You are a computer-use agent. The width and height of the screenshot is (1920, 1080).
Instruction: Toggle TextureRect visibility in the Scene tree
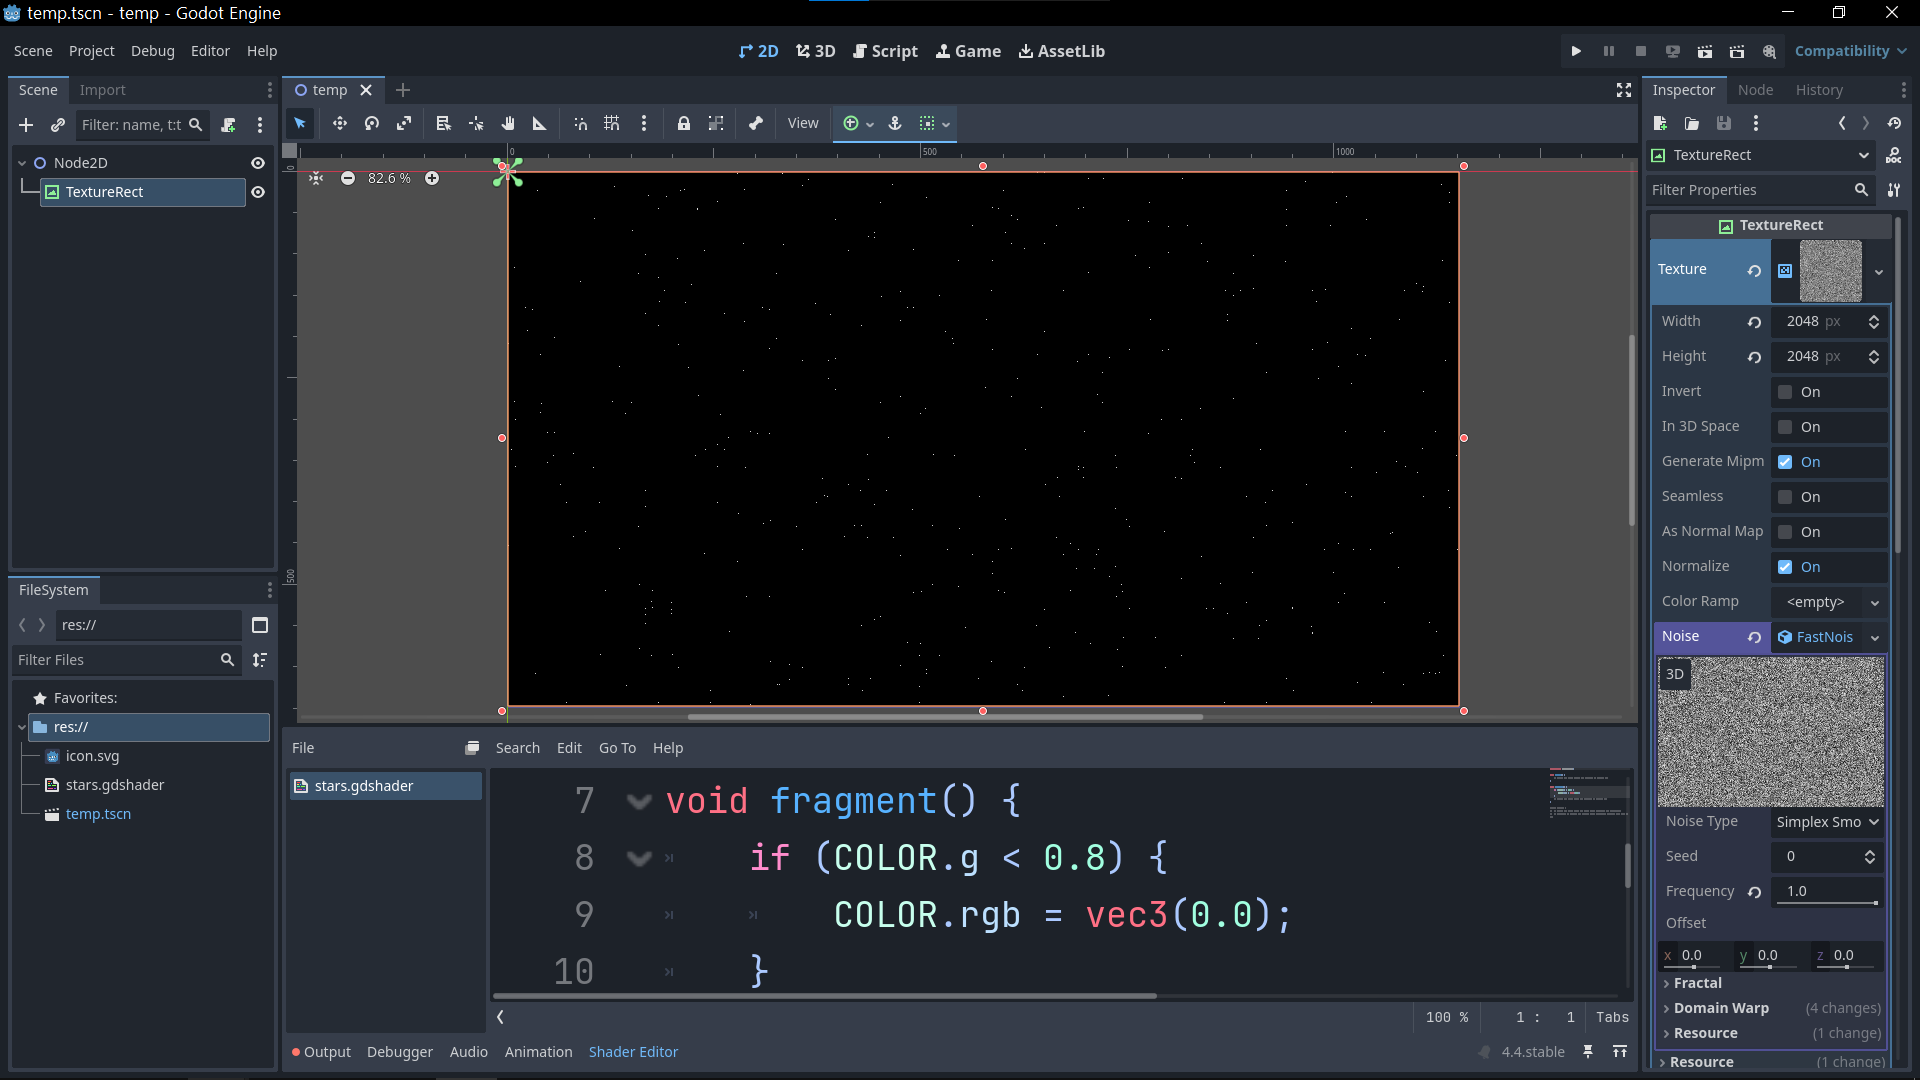point(258,192)
